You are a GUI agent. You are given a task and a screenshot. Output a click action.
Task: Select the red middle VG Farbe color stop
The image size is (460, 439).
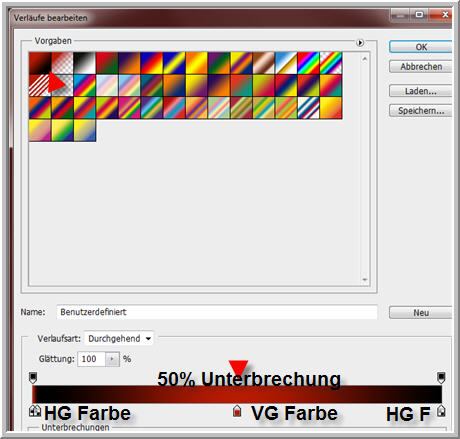click(x=237, y=411)
